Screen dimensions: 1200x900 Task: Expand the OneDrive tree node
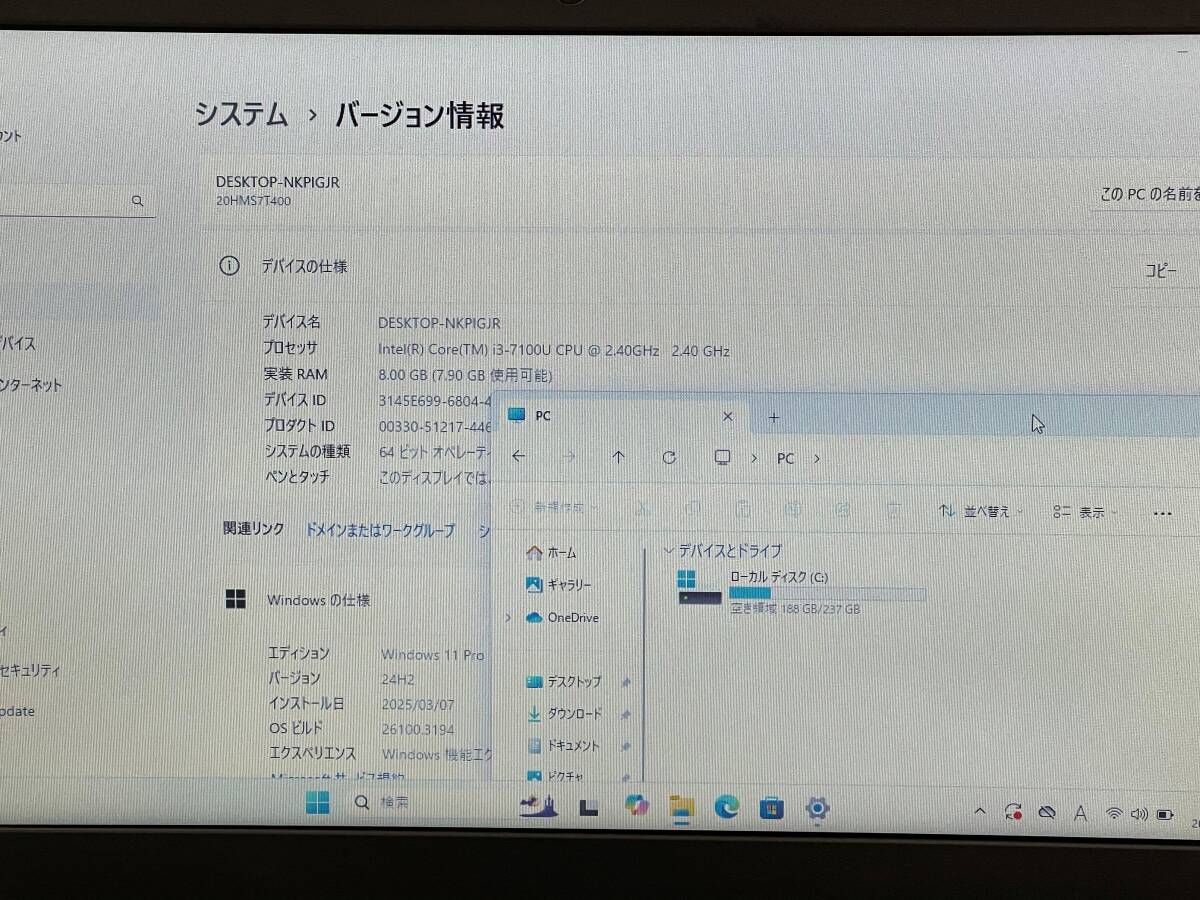pyautogui.click(x=508, y=618)
